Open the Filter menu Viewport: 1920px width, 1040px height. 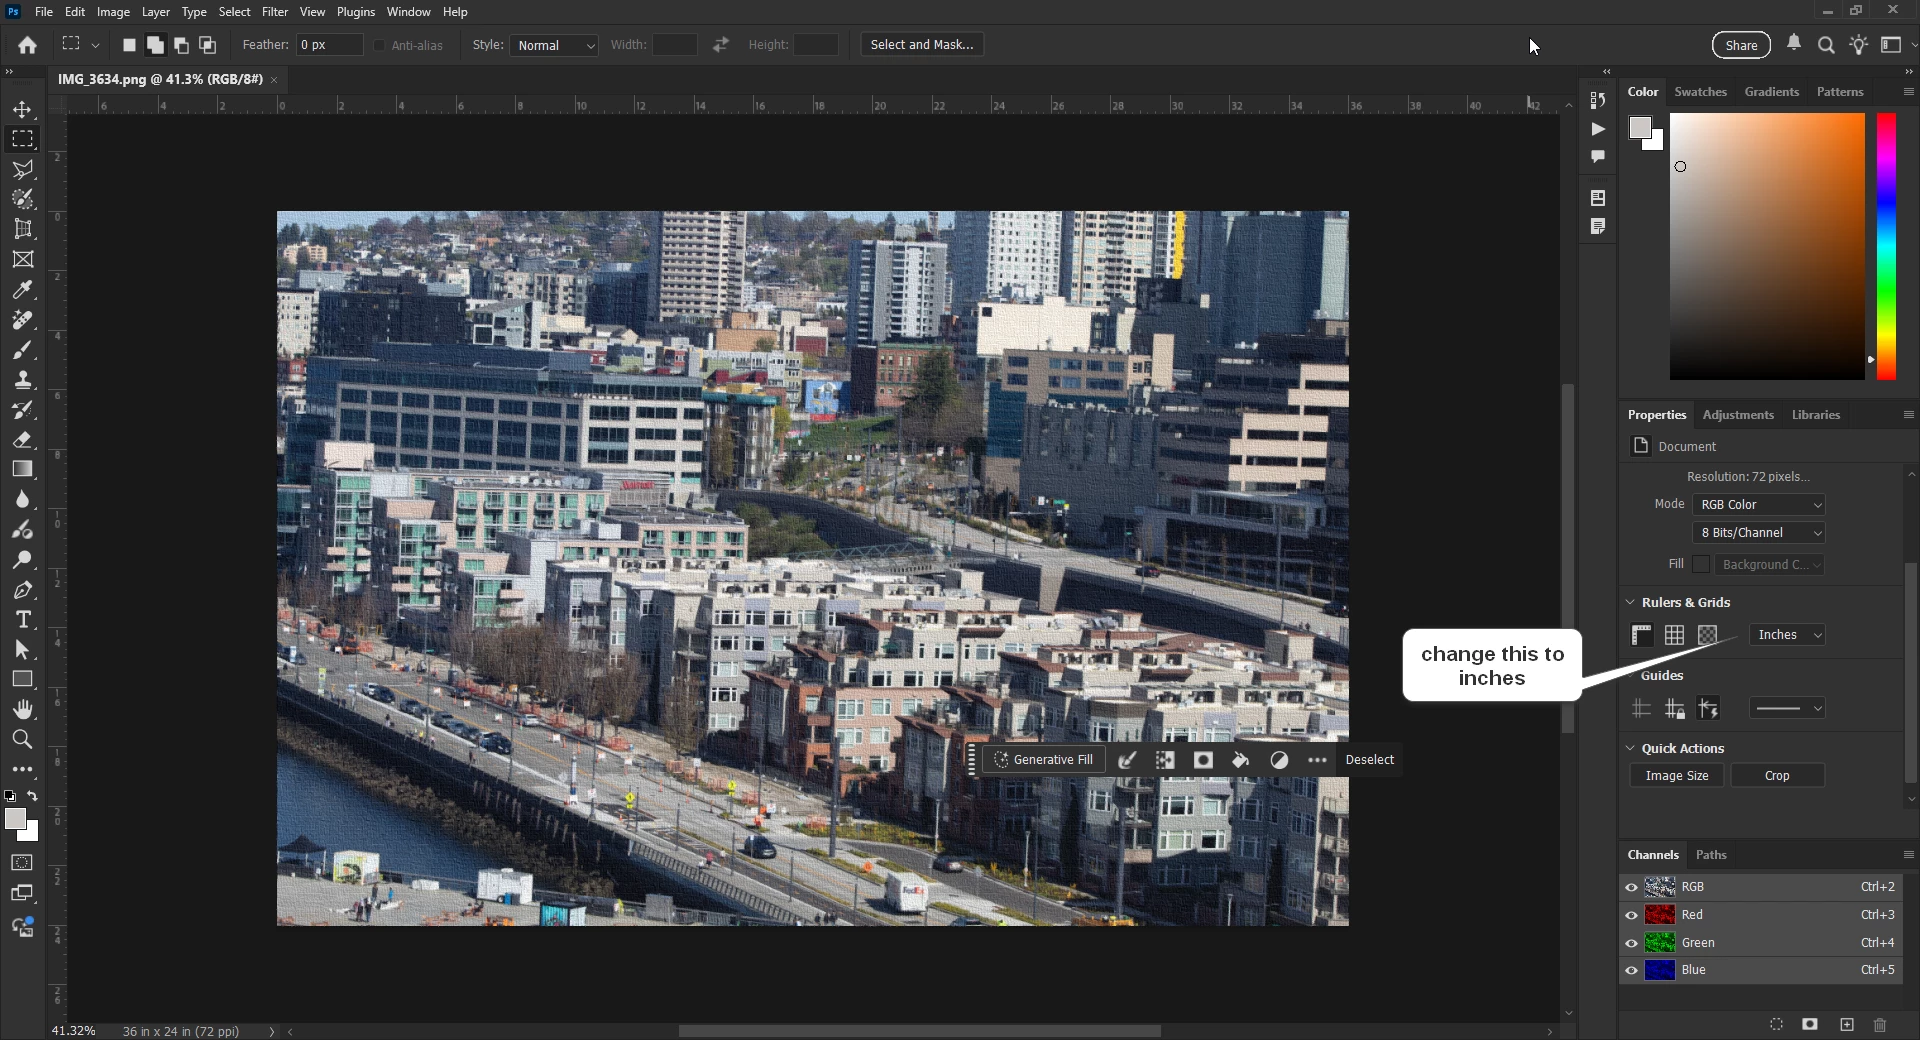(274, 12)
